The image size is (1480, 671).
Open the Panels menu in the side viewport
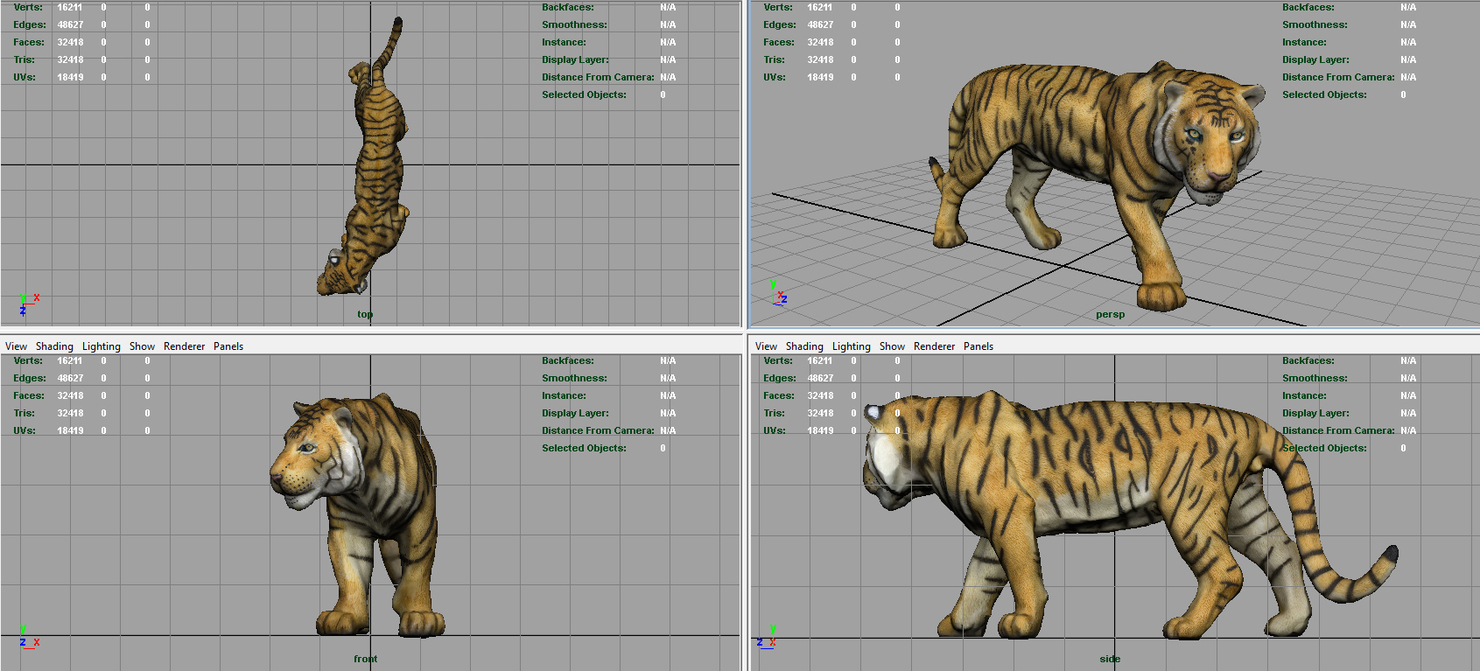coord(978,346)
